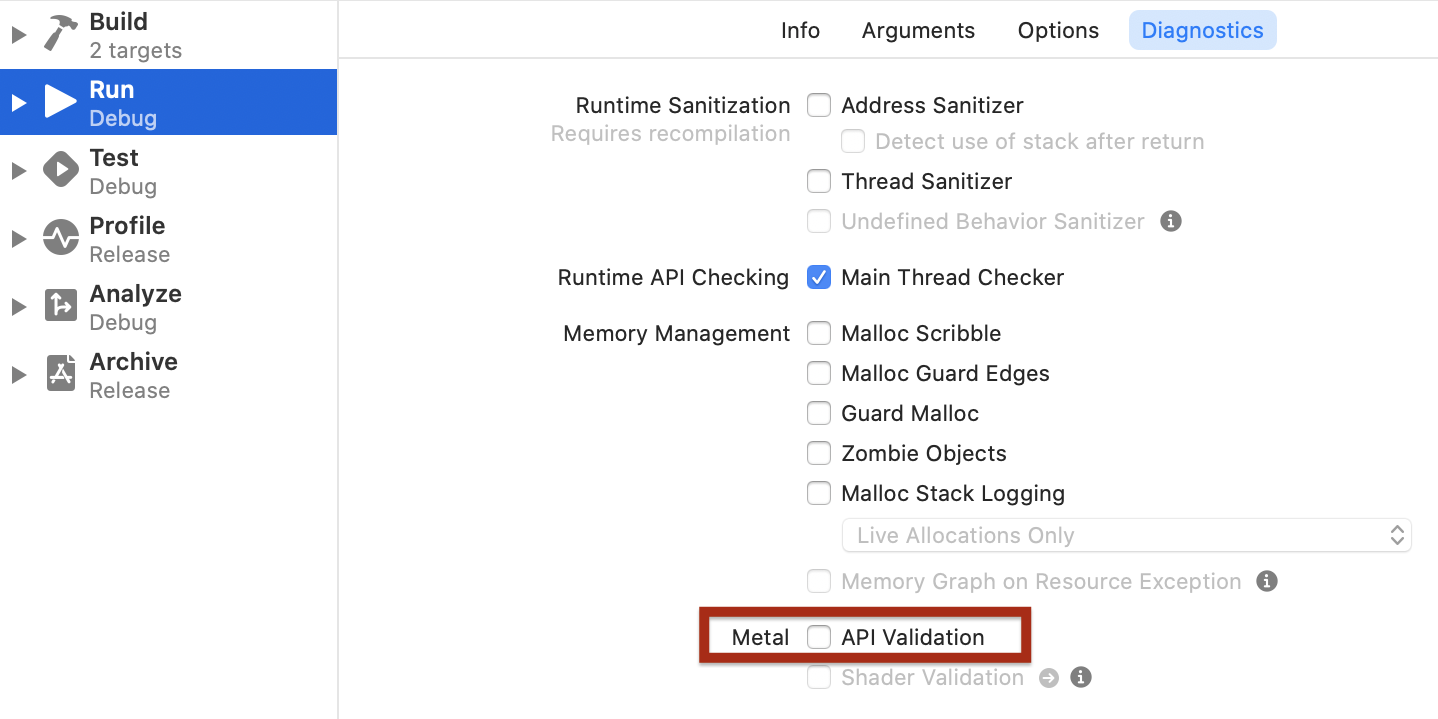This screenshot has height=719, width=1438.
Task: Click info icon beside Memory Graph option
Action: (1267, 581)
